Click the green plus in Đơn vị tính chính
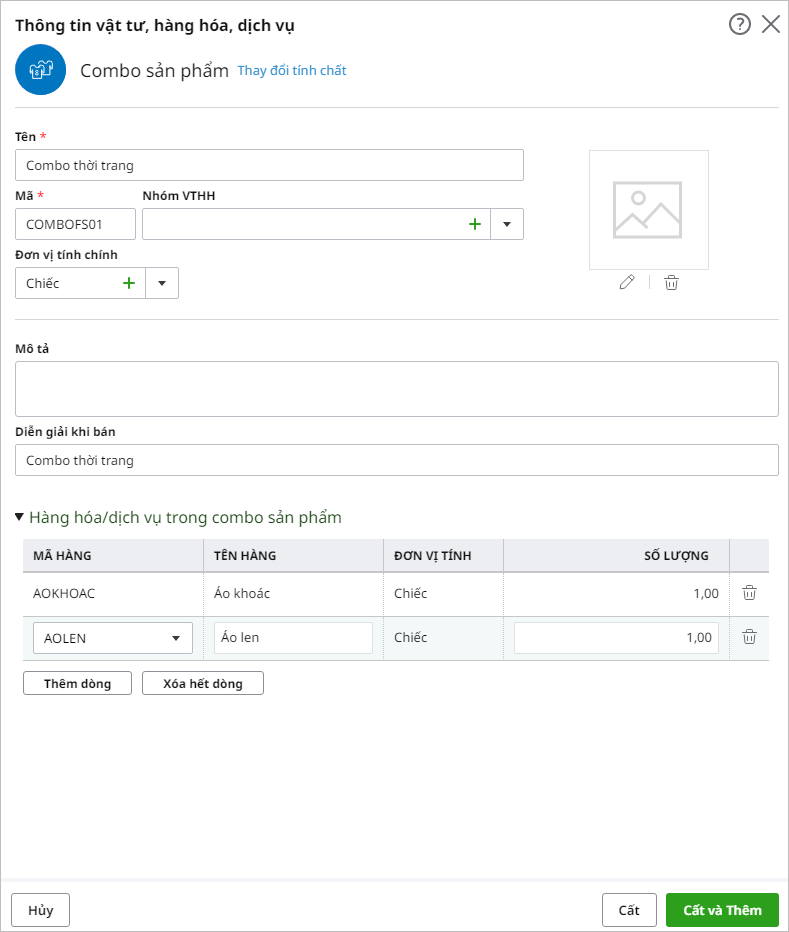This screenshot has width=789, height=932. coord(129,283)
